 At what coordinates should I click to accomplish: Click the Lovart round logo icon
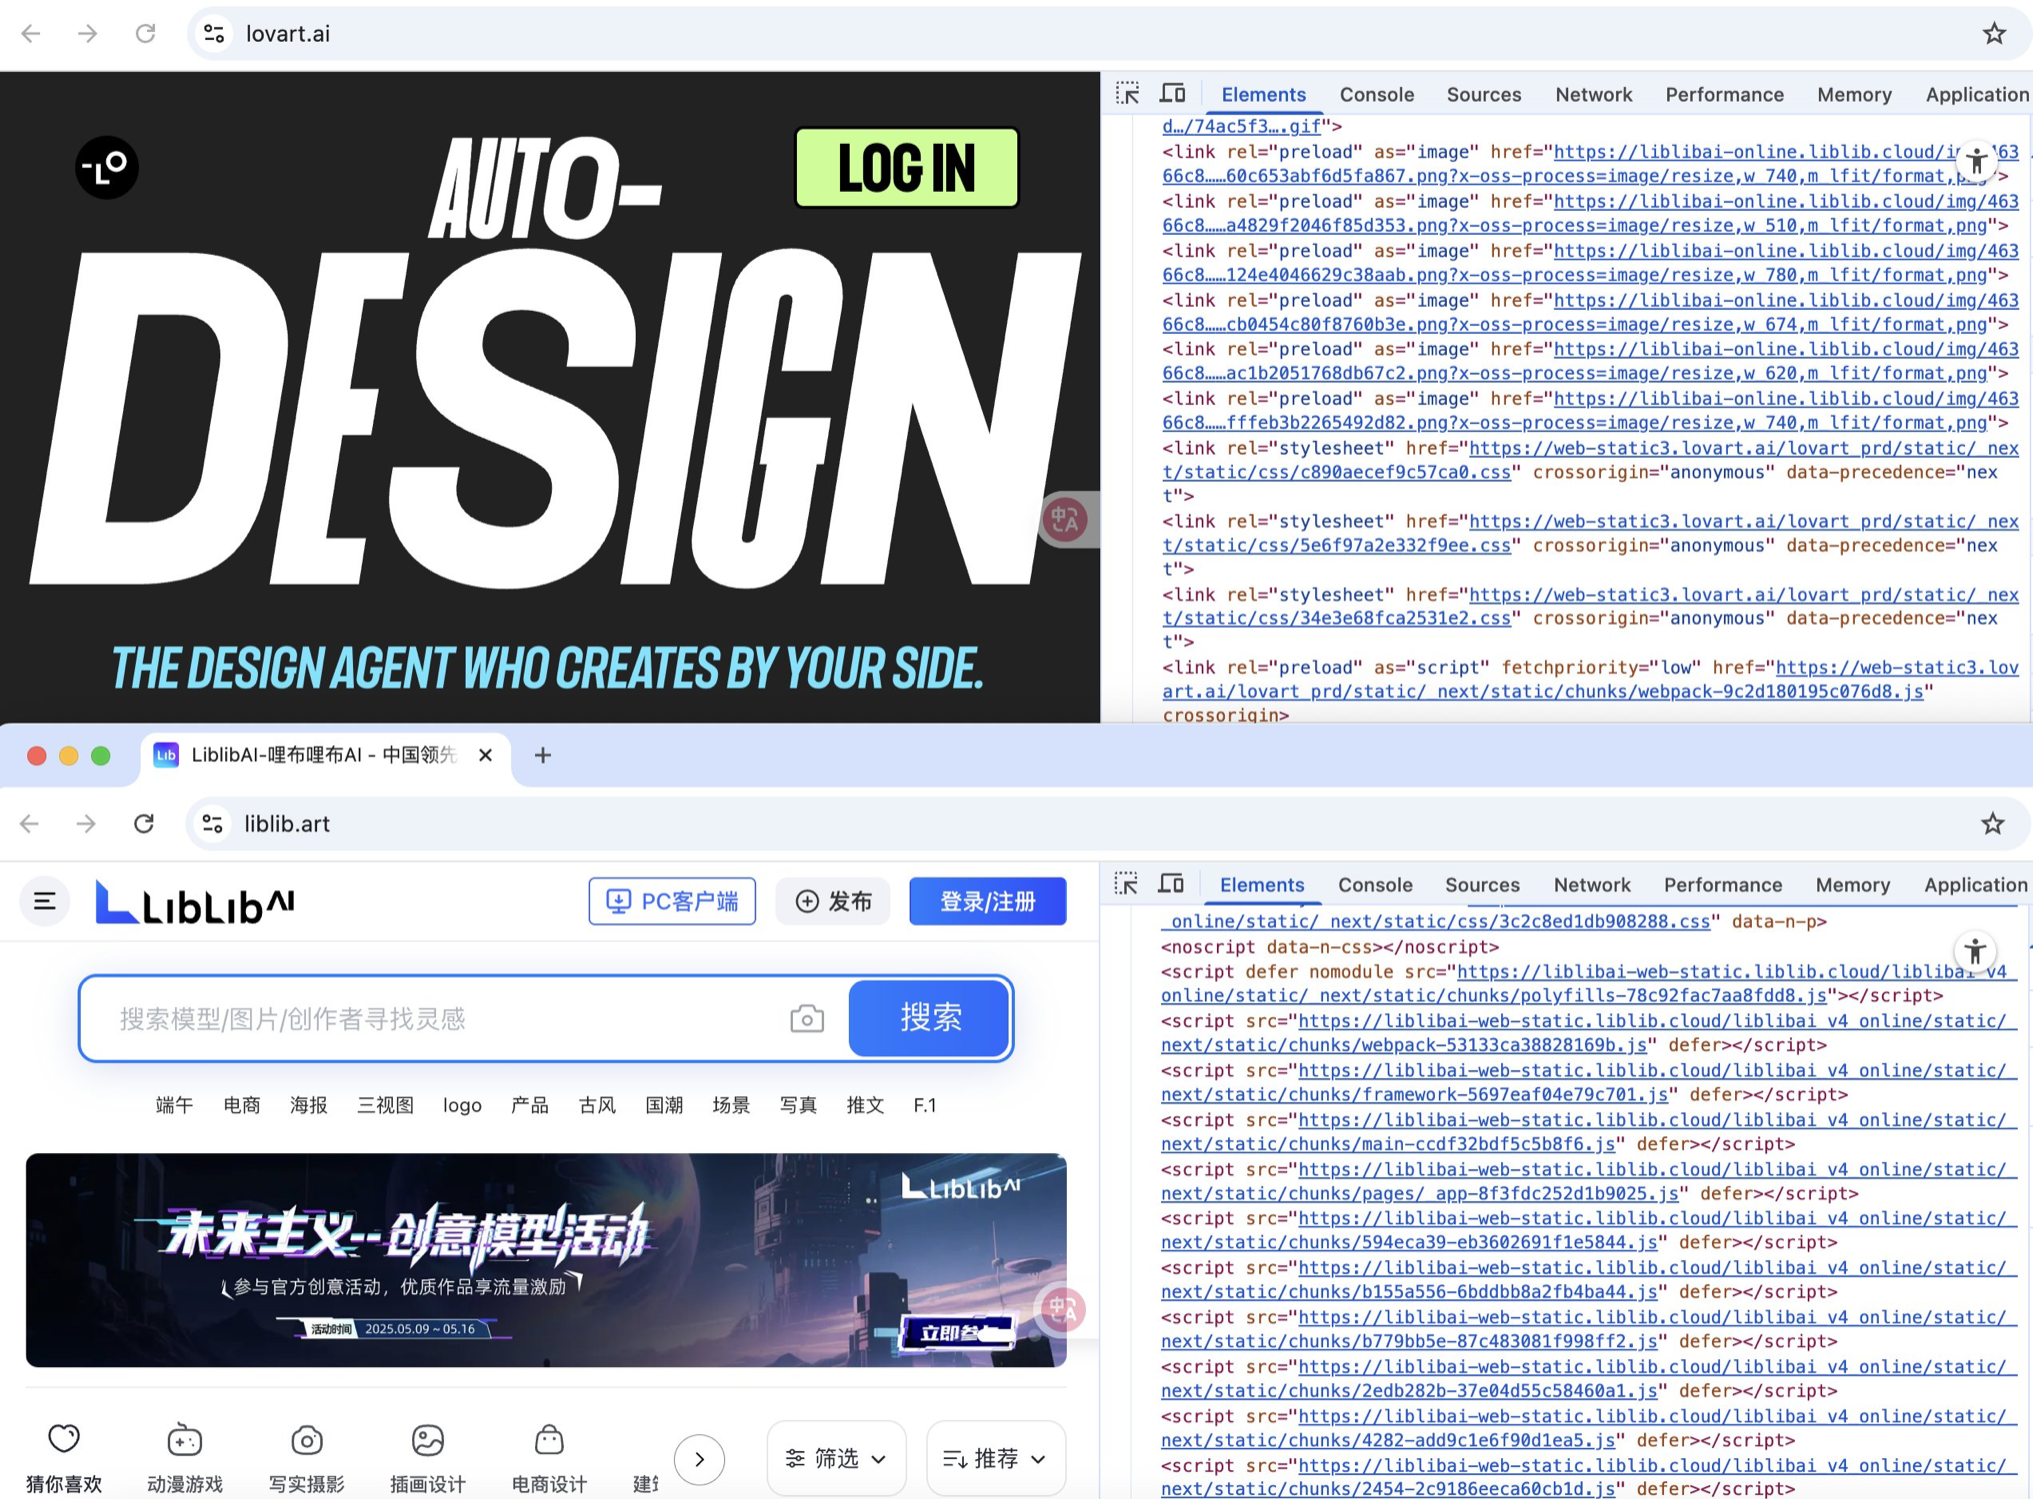click(x=107, y=167)
